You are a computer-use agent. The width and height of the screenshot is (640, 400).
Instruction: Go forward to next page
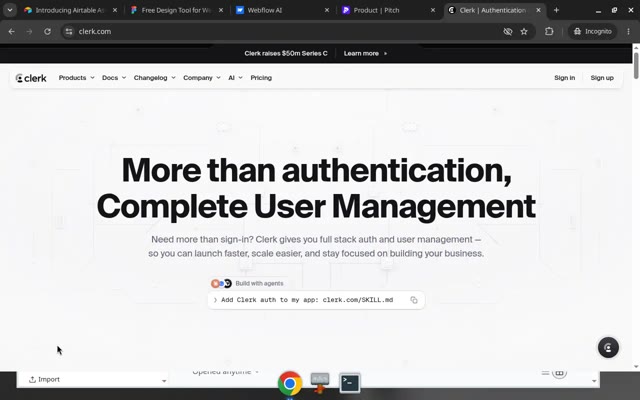(29, 31)
